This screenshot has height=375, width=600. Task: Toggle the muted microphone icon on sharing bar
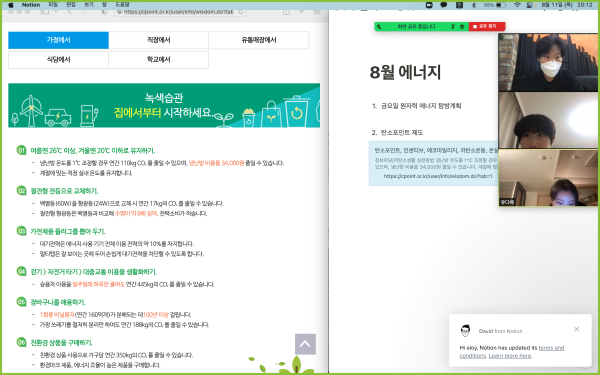pyautogui.click(x=453, y=27)
